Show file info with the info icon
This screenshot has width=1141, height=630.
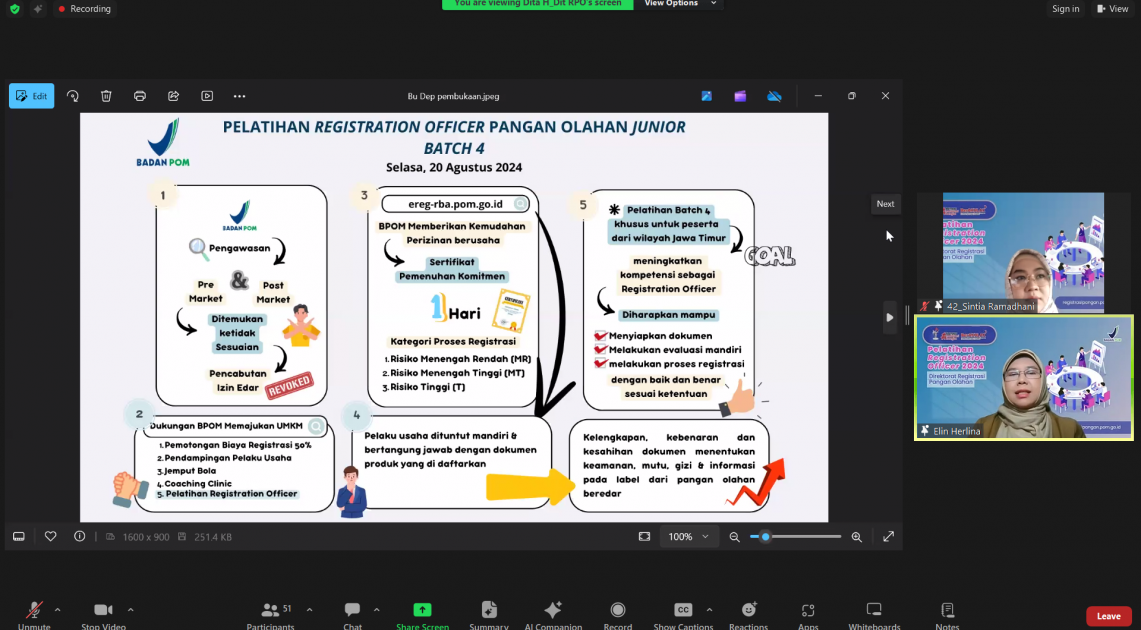coord(79,537)
